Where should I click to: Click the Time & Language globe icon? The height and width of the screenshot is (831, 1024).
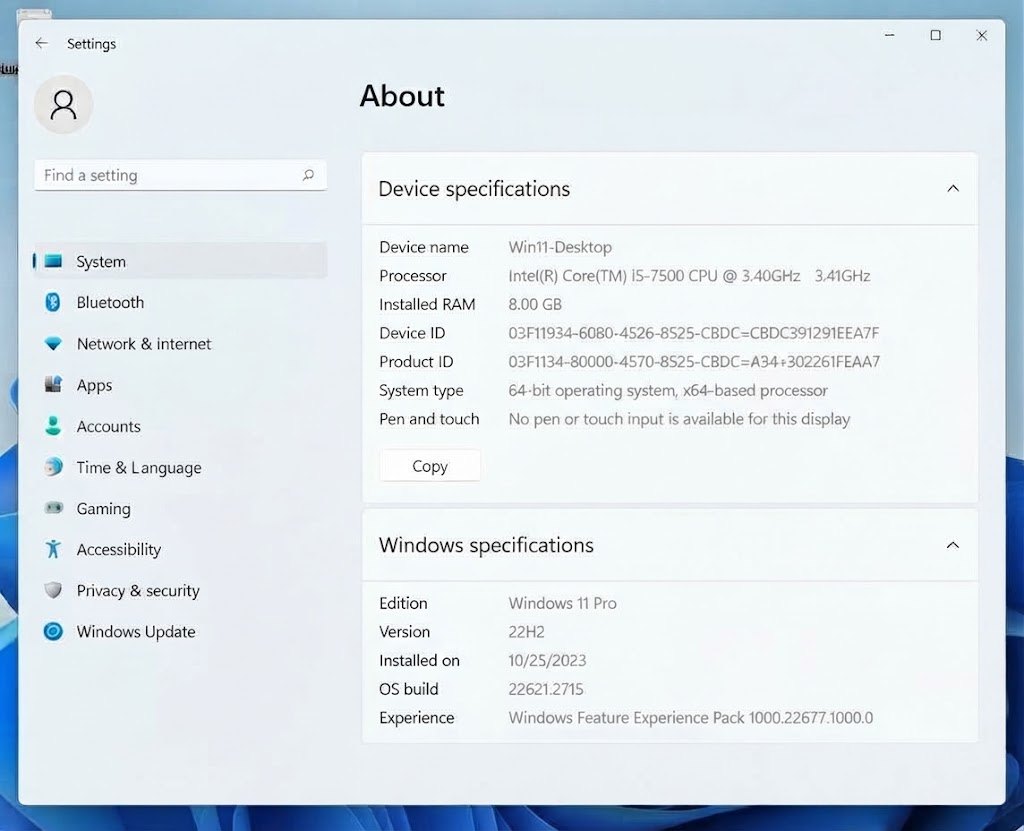click(53, 467)
